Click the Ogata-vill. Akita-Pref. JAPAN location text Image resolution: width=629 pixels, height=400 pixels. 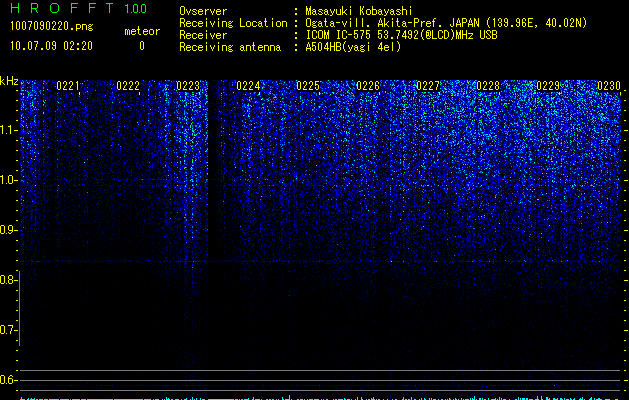[x=446, y=23]
